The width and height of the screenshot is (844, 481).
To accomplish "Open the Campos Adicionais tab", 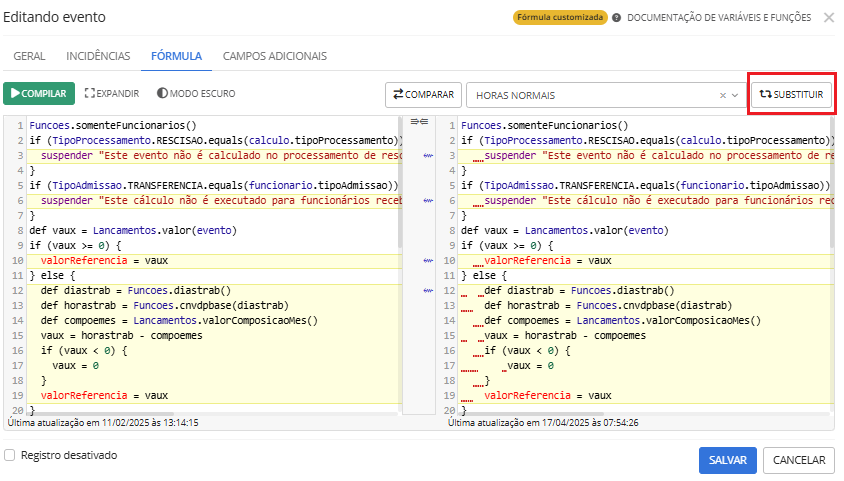I will (x=275, y=56).
